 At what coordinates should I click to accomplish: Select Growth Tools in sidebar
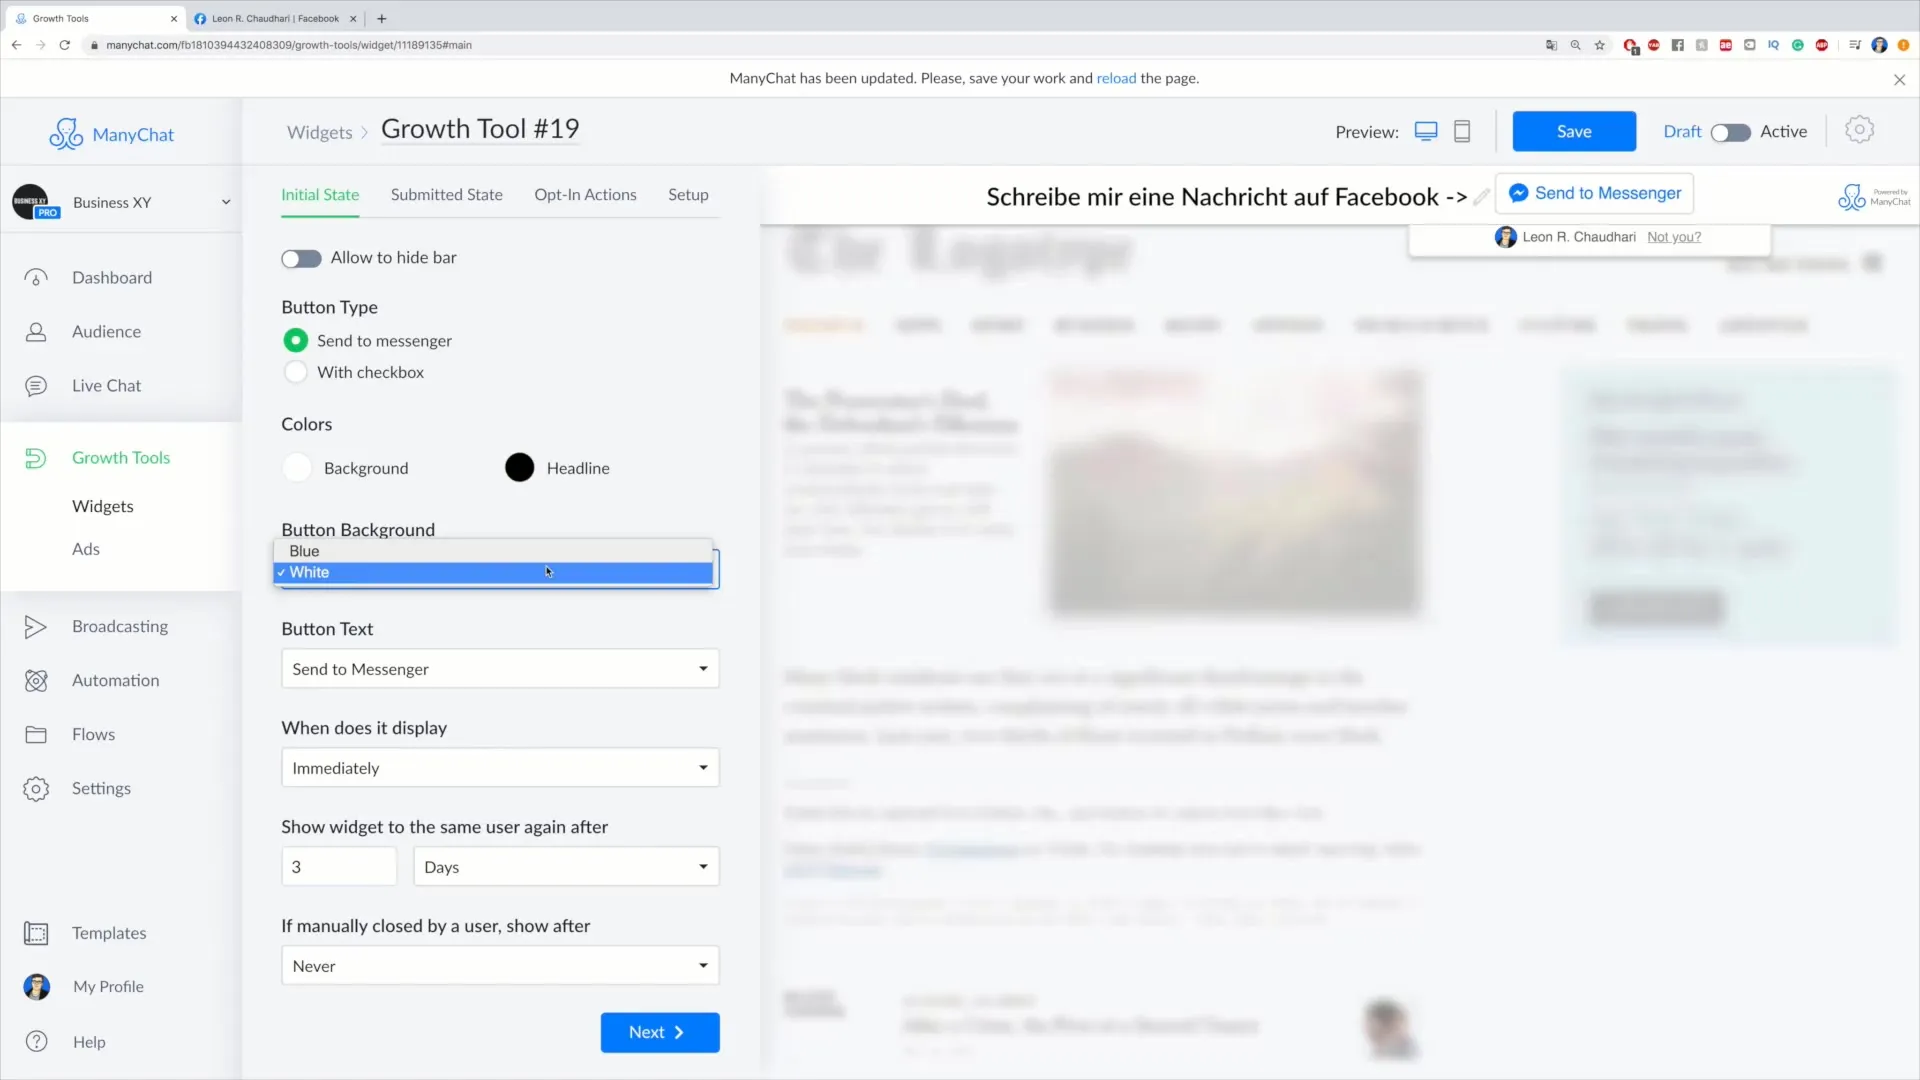(x=121, y=456)
